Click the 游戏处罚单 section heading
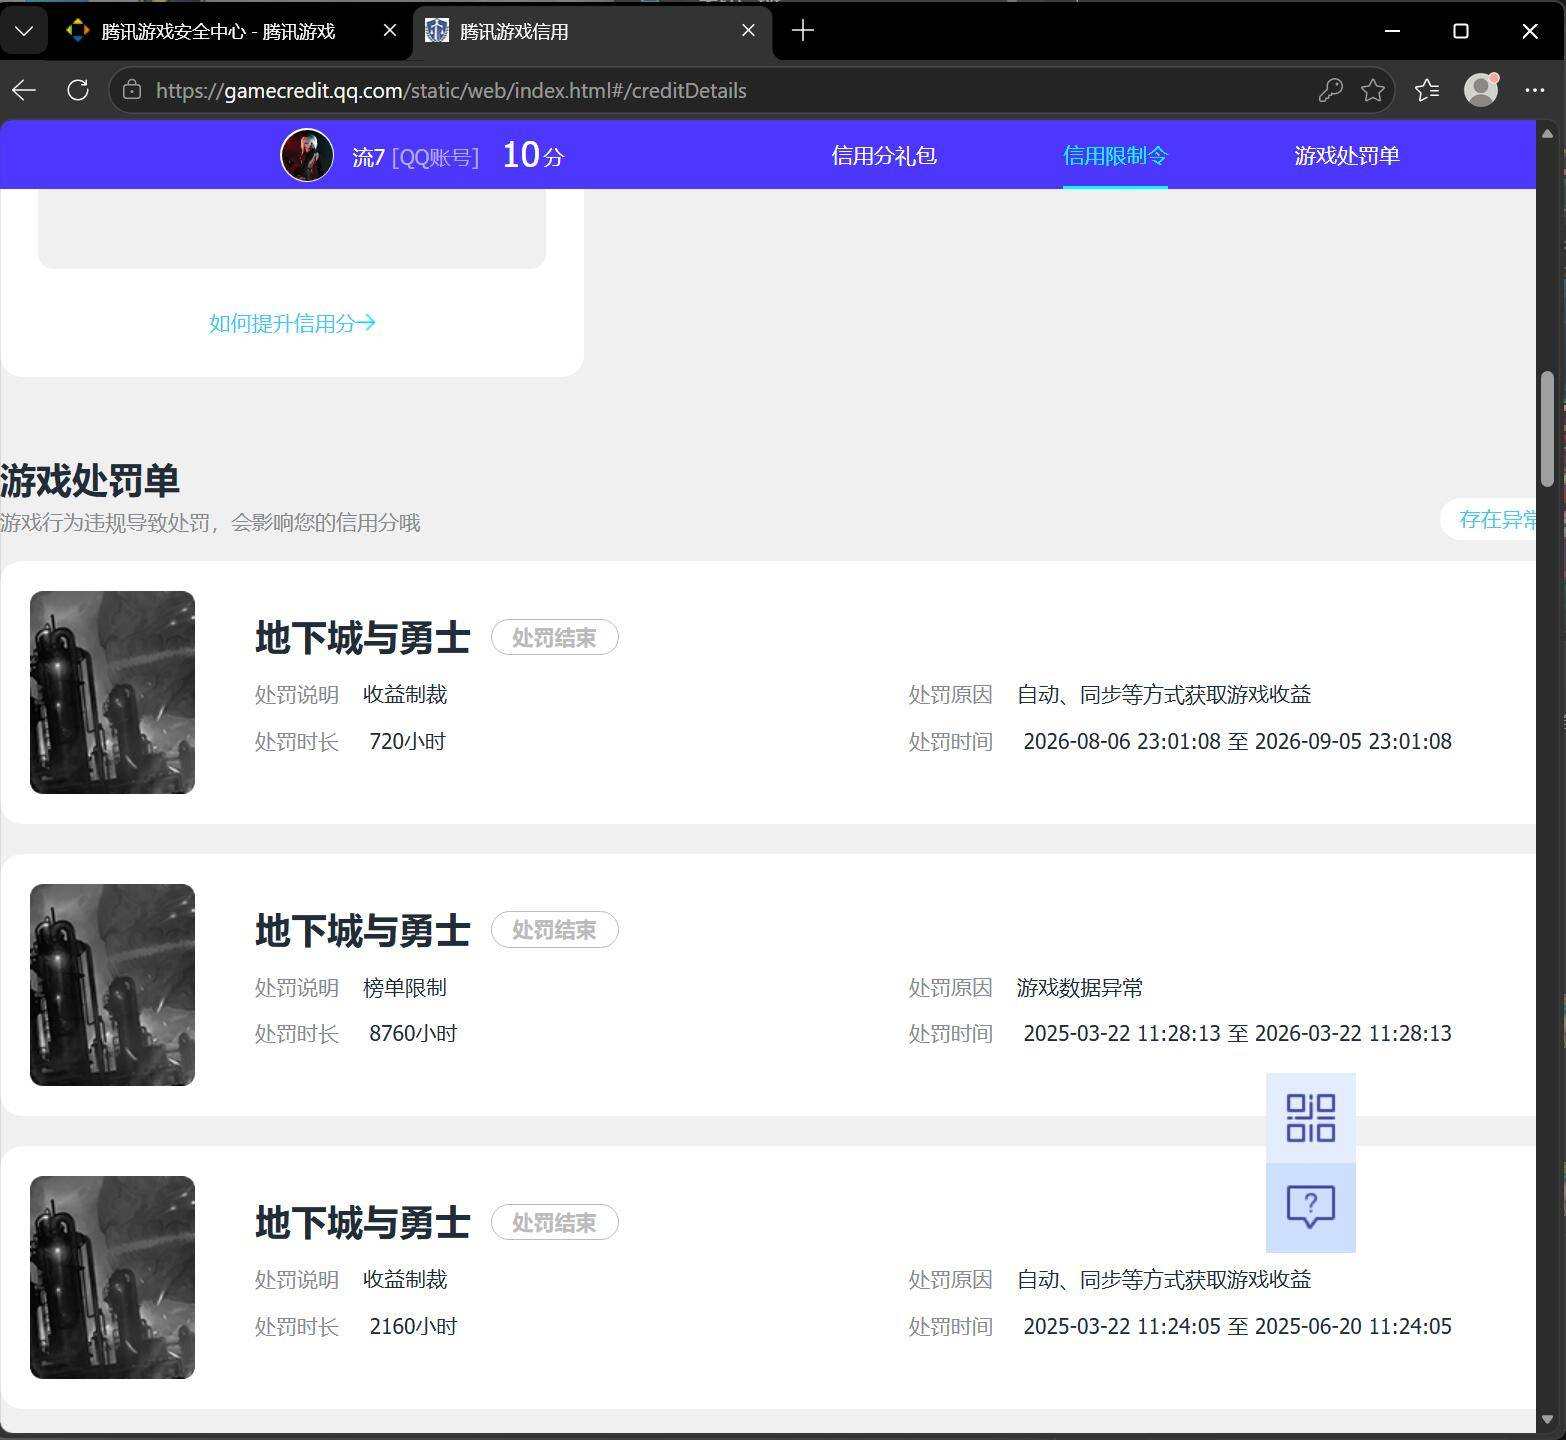This screenshot has width=1566, height=1440. click(90, 480)
